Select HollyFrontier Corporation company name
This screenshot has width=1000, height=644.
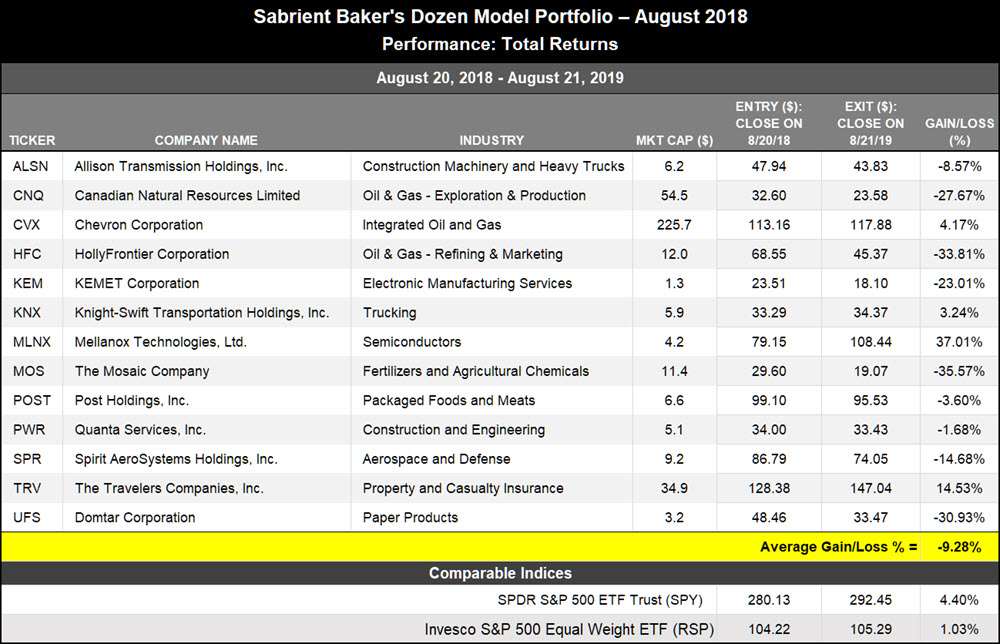(152, 254)
